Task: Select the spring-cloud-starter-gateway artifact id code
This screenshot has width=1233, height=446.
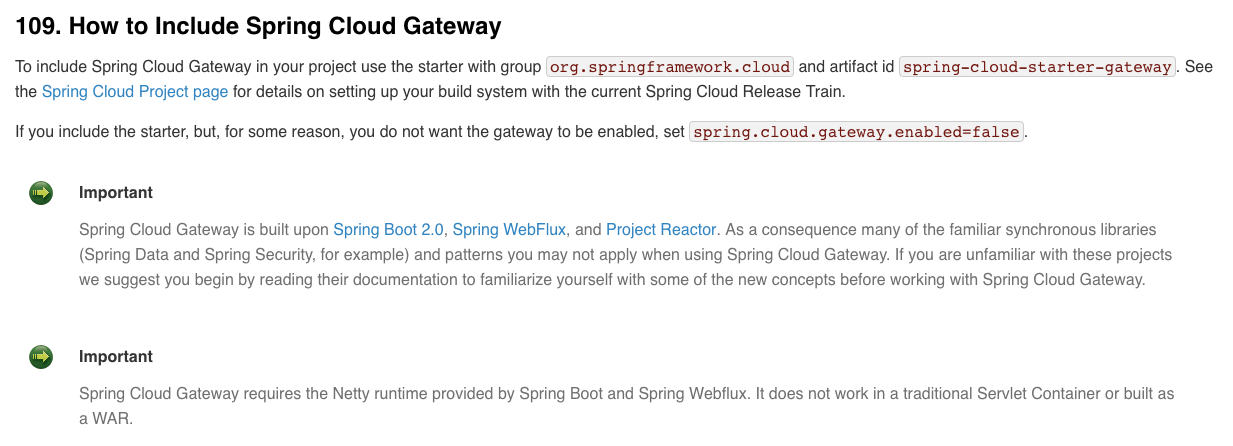Action: [1037, 67]
